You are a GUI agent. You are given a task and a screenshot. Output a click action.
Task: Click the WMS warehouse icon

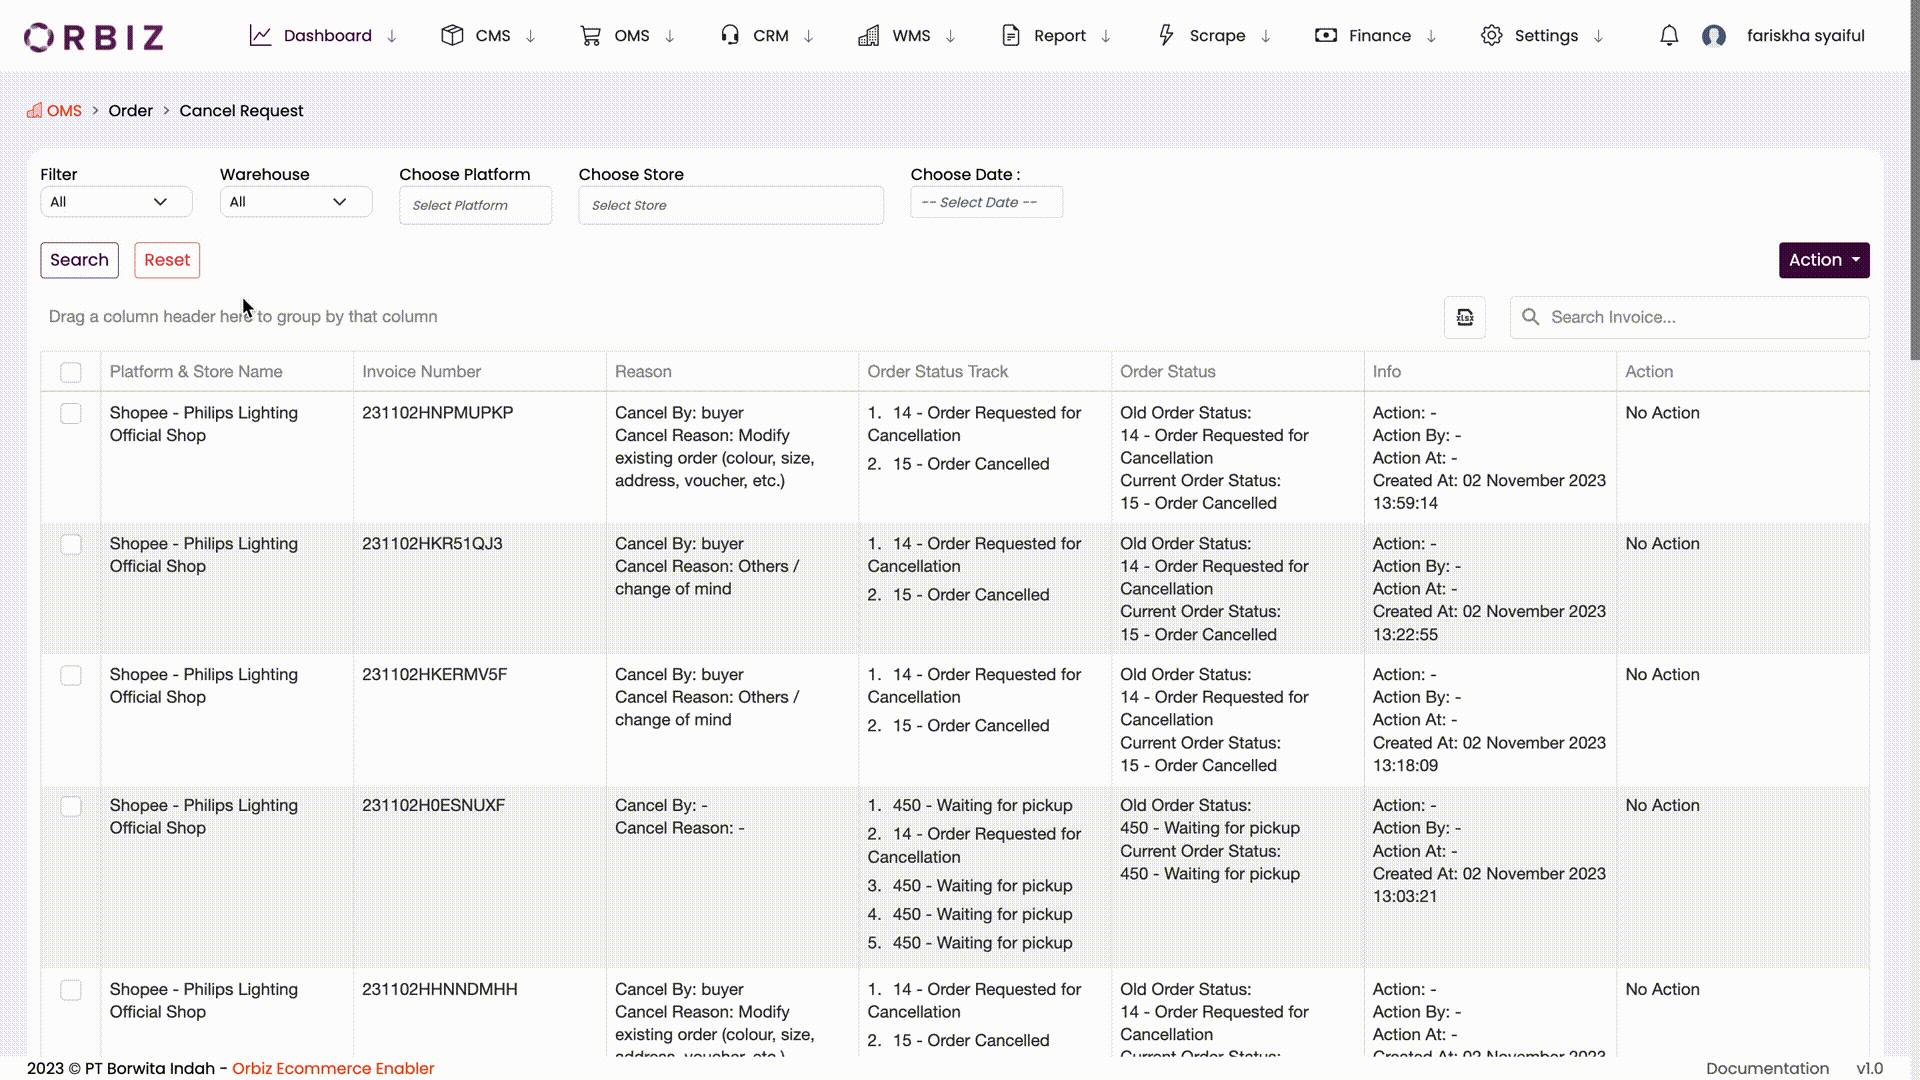point(869,36)
